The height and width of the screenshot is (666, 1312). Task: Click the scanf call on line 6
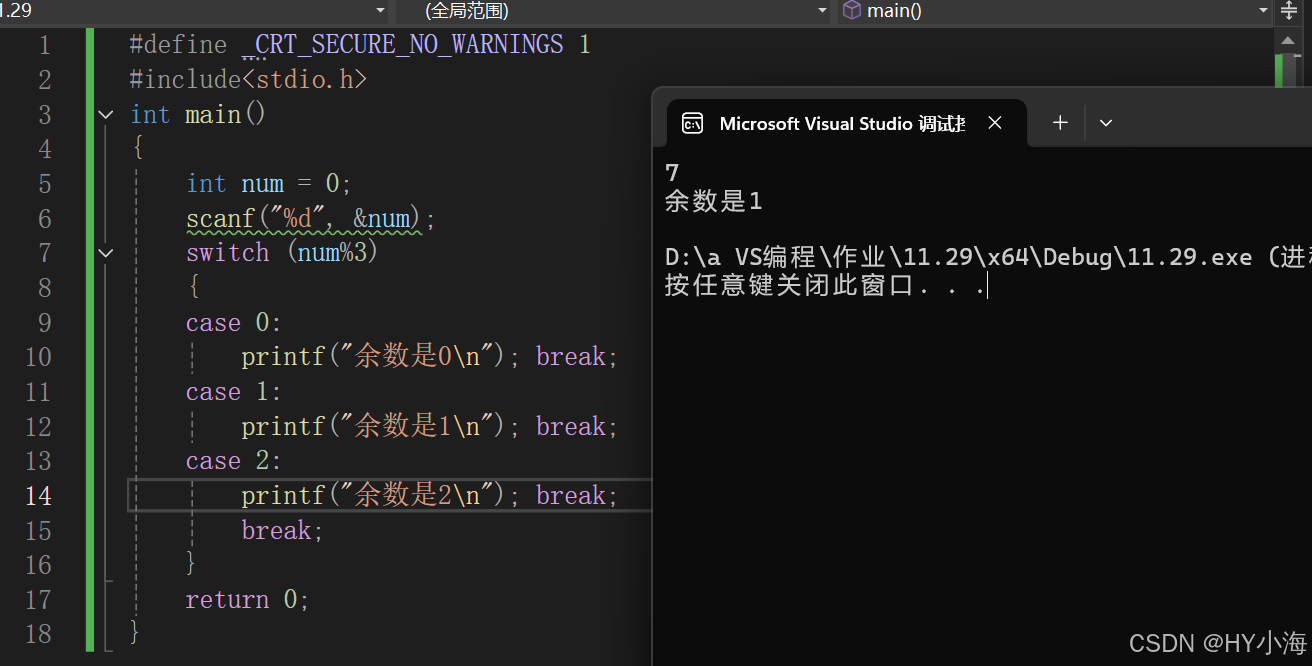[x=311, y=219]
